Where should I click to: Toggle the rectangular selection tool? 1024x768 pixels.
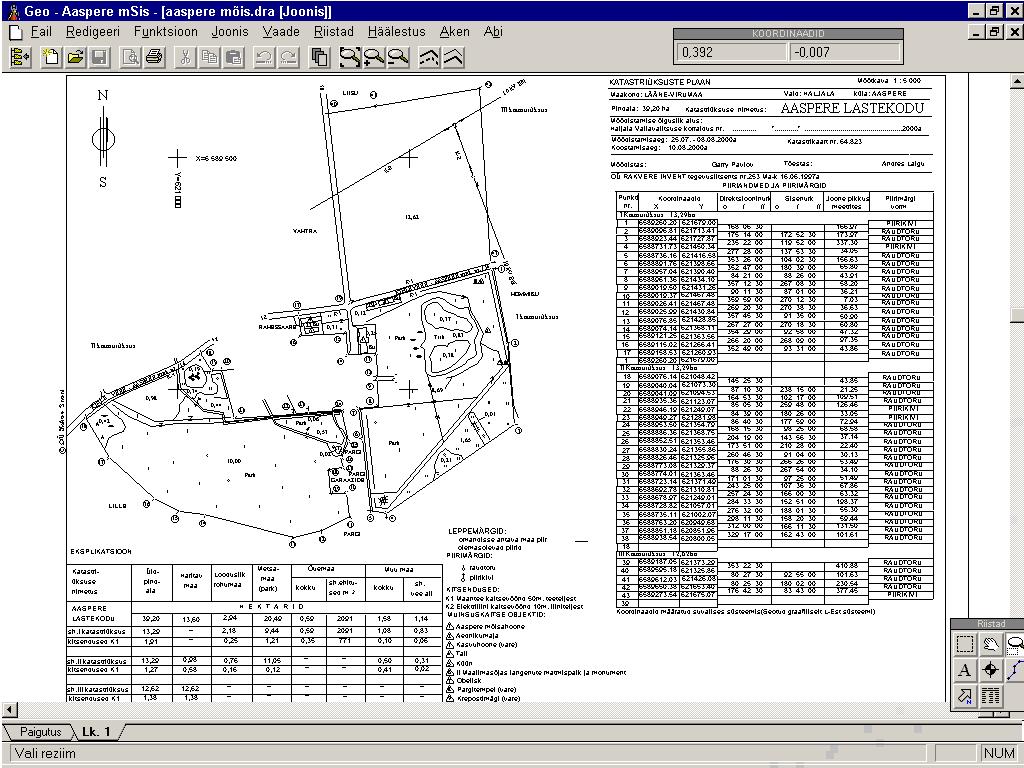pos(965,644)
